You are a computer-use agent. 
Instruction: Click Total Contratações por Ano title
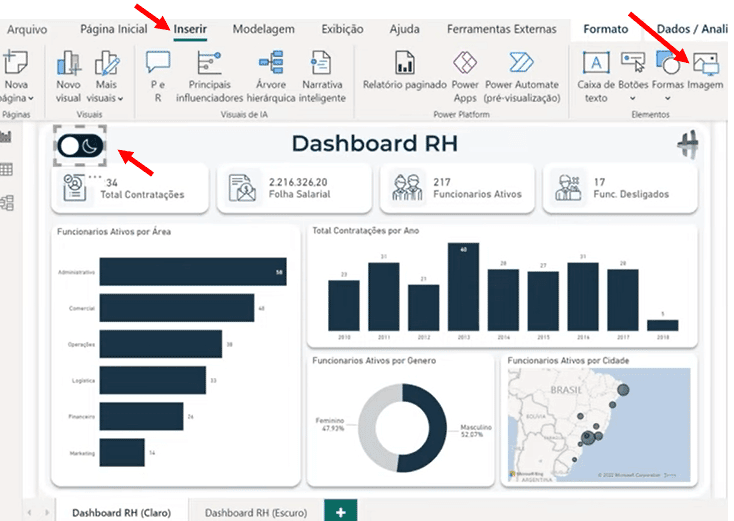[366, 231]
